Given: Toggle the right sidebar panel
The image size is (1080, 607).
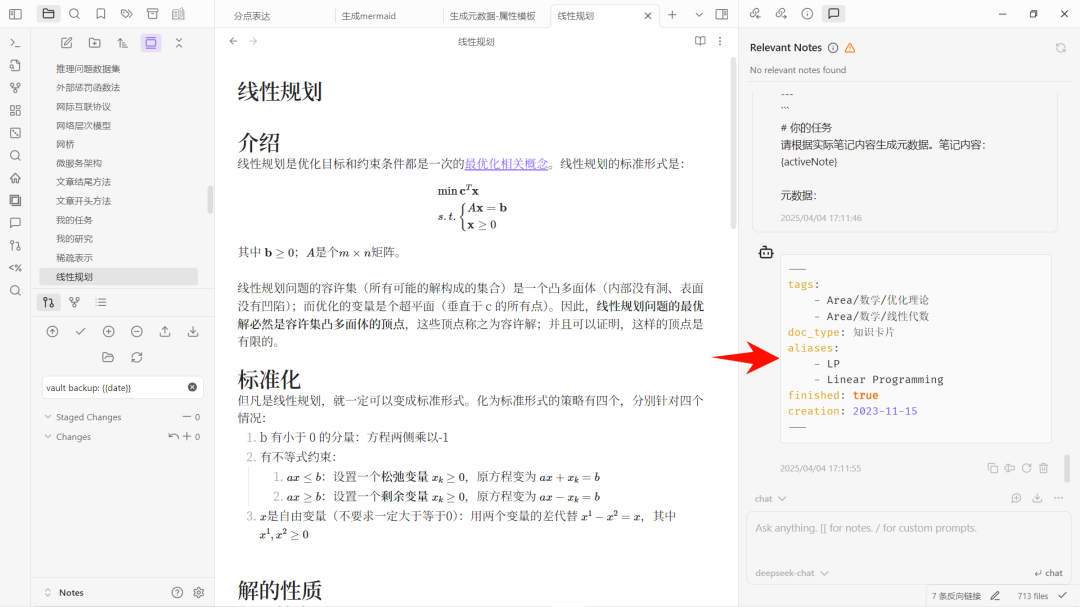Looking at the screenshot, I should coord(722,14).
